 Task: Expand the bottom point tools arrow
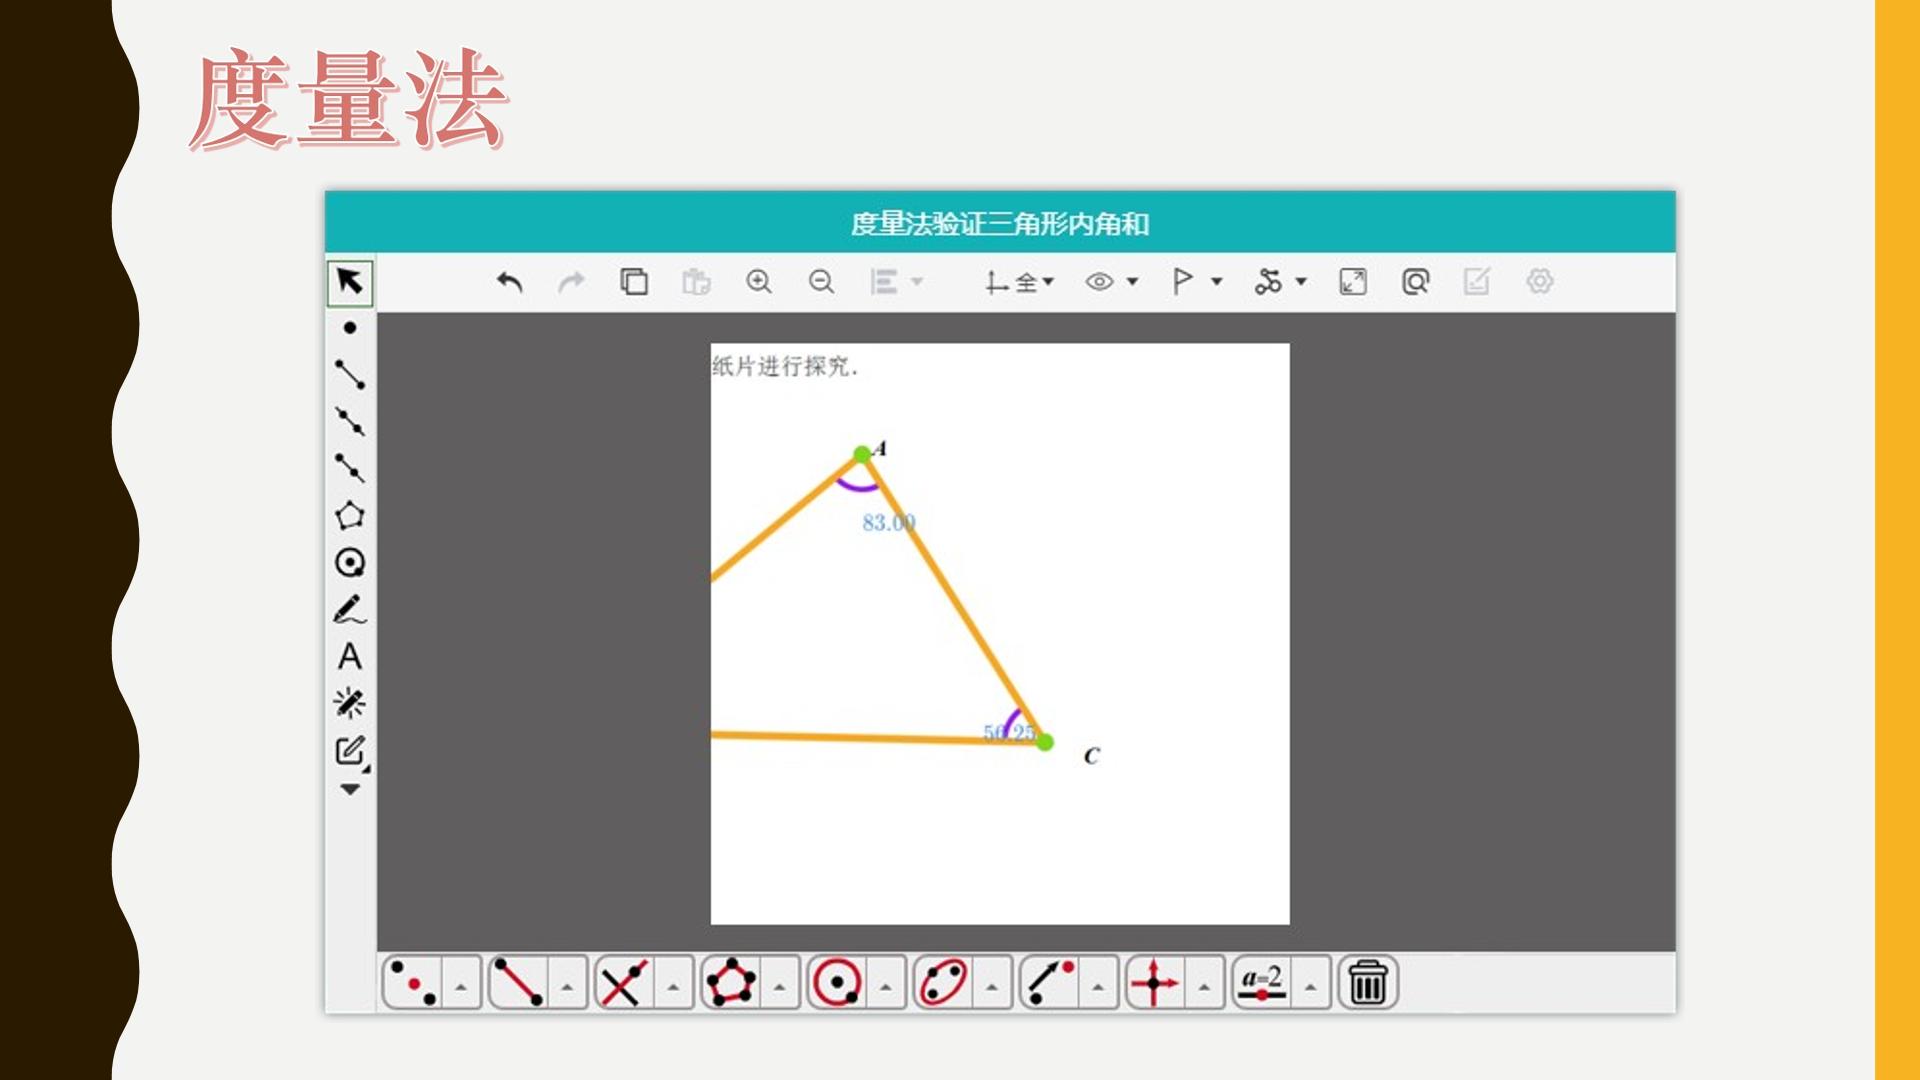click(461, 985)
